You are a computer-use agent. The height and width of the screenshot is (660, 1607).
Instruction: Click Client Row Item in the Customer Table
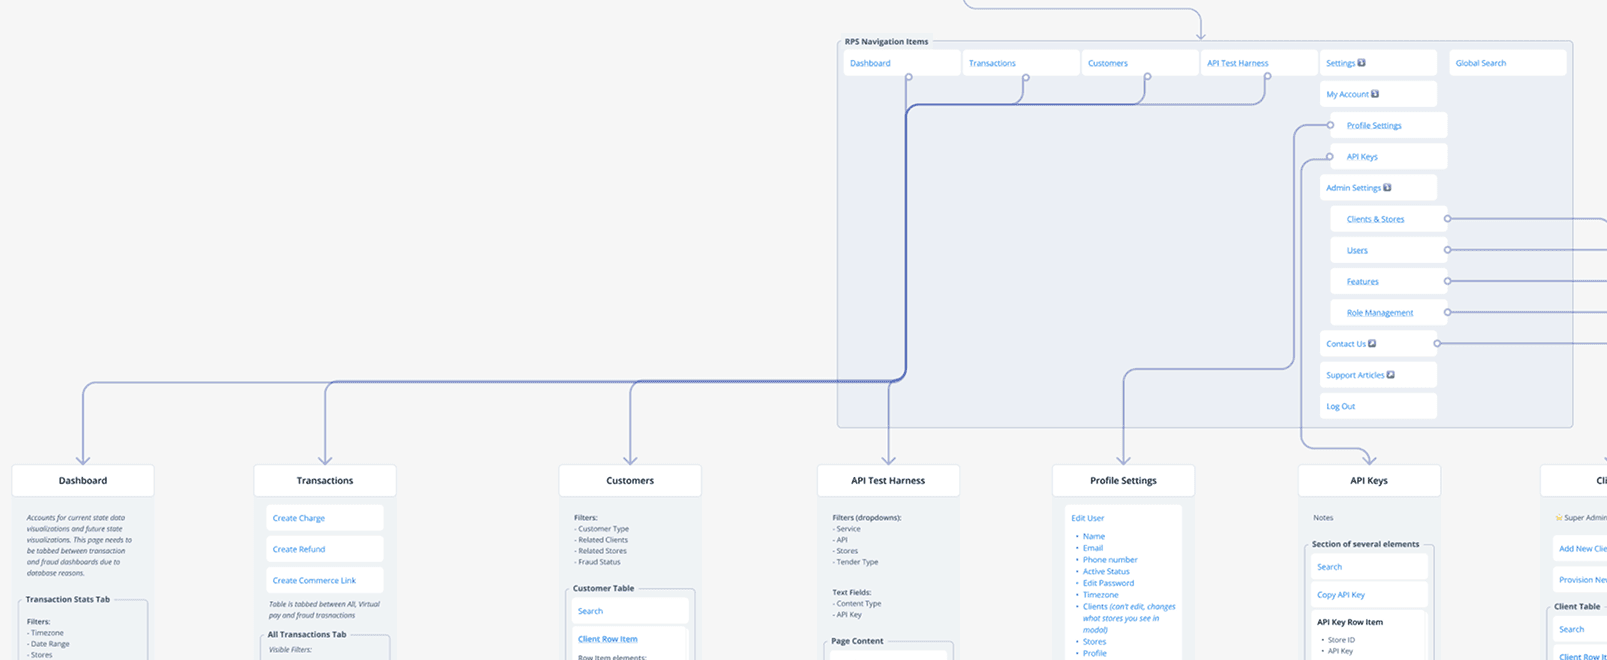[x=607, y=639]
